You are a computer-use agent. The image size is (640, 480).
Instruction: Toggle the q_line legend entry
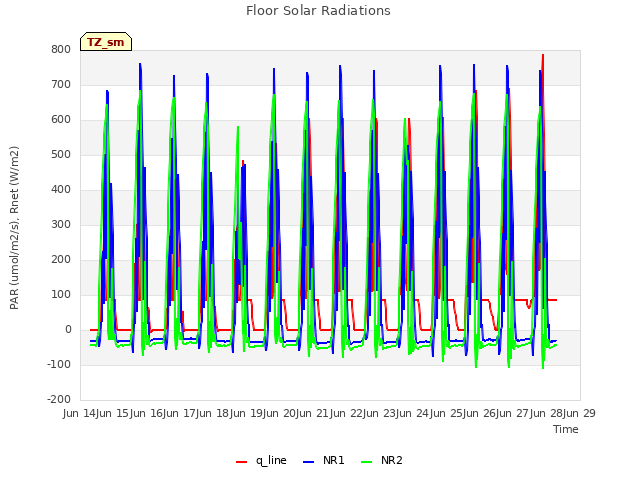point(261,460)
